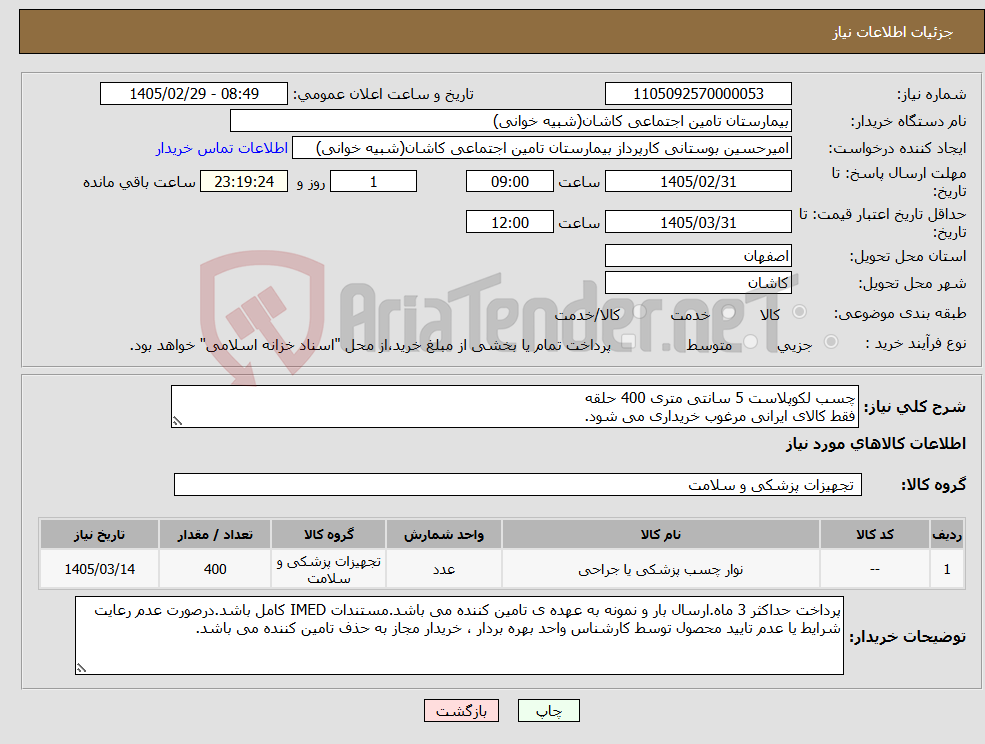985x744 pixels.
Task: Click response deadline time 09:00
Action: [x=509, y=182]
